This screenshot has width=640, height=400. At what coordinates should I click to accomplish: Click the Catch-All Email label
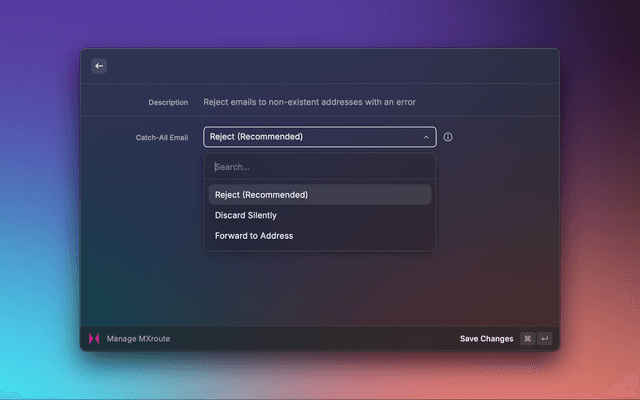click(x=161, y=137)
